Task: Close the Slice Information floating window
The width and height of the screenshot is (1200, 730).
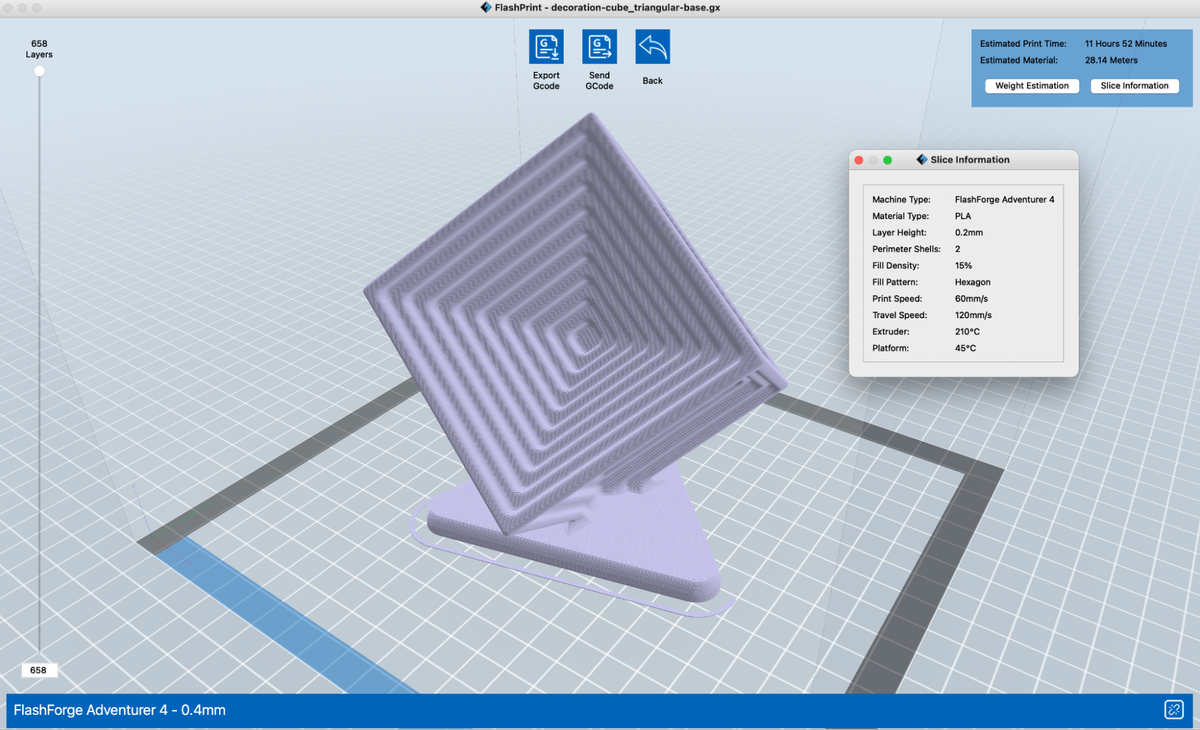Action: 859,159
